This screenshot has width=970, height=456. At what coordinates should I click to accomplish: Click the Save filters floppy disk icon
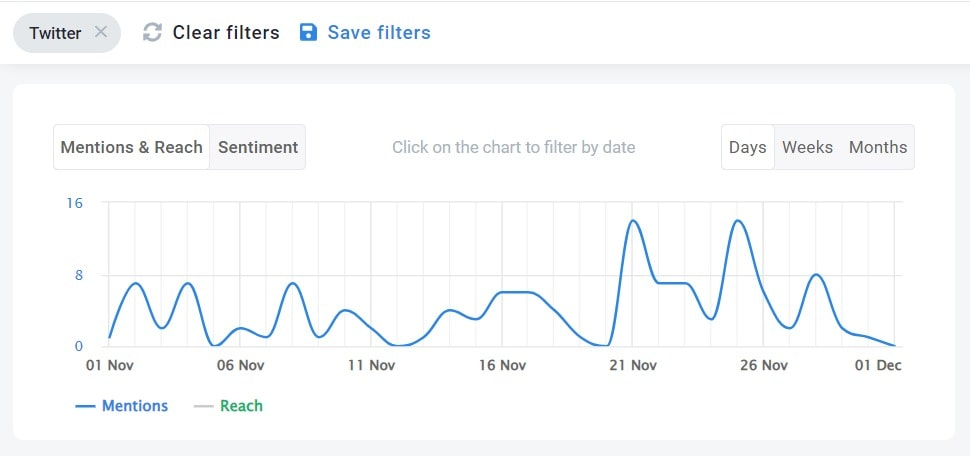pyautogui.click(x=308, y=33)
